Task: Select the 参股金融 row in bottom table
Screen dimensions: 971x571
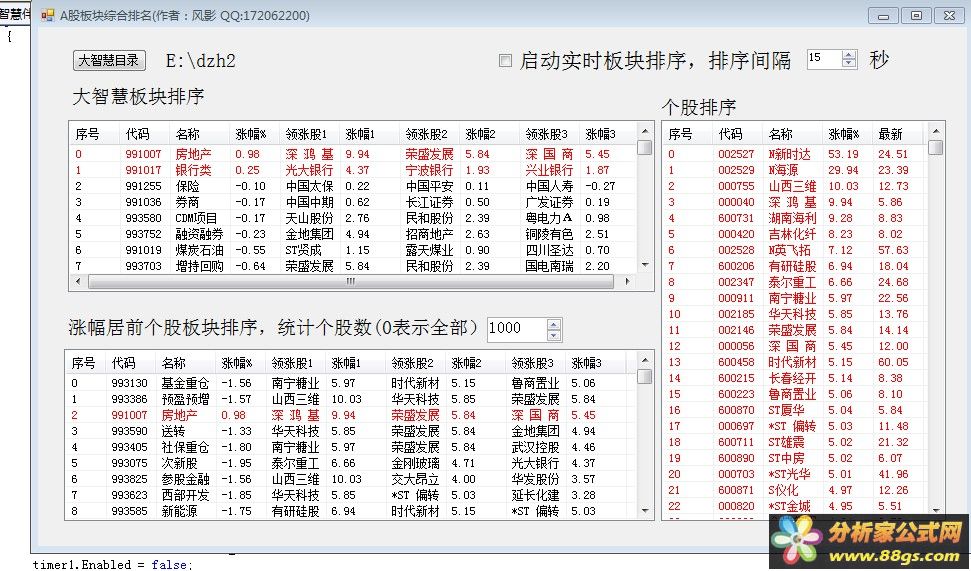Action: [351, 479]
